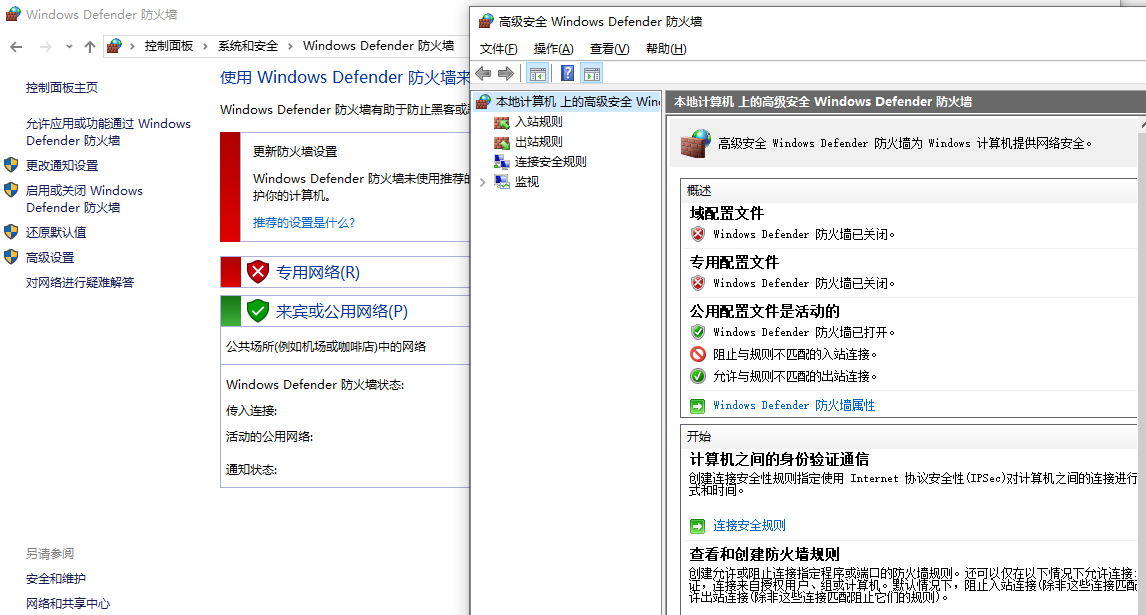Image resolution: width=1146 pixels, height=615 pixels.
Task: Click 控制面板 in the breadcrumb path
Action: (x=169, y=45)
